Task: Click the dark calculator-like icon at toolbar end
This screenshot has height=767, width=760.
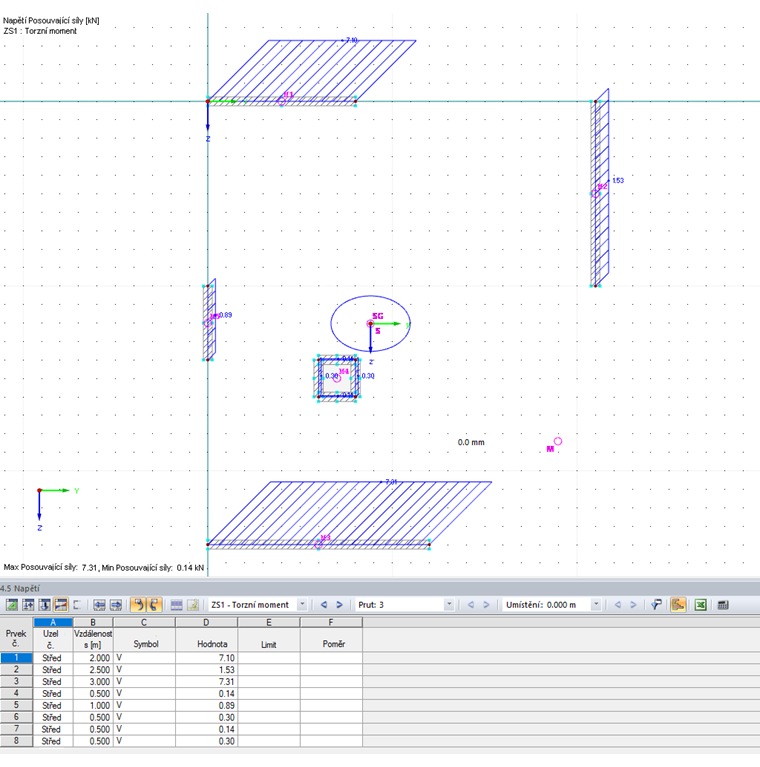Action: coord(723,605)
